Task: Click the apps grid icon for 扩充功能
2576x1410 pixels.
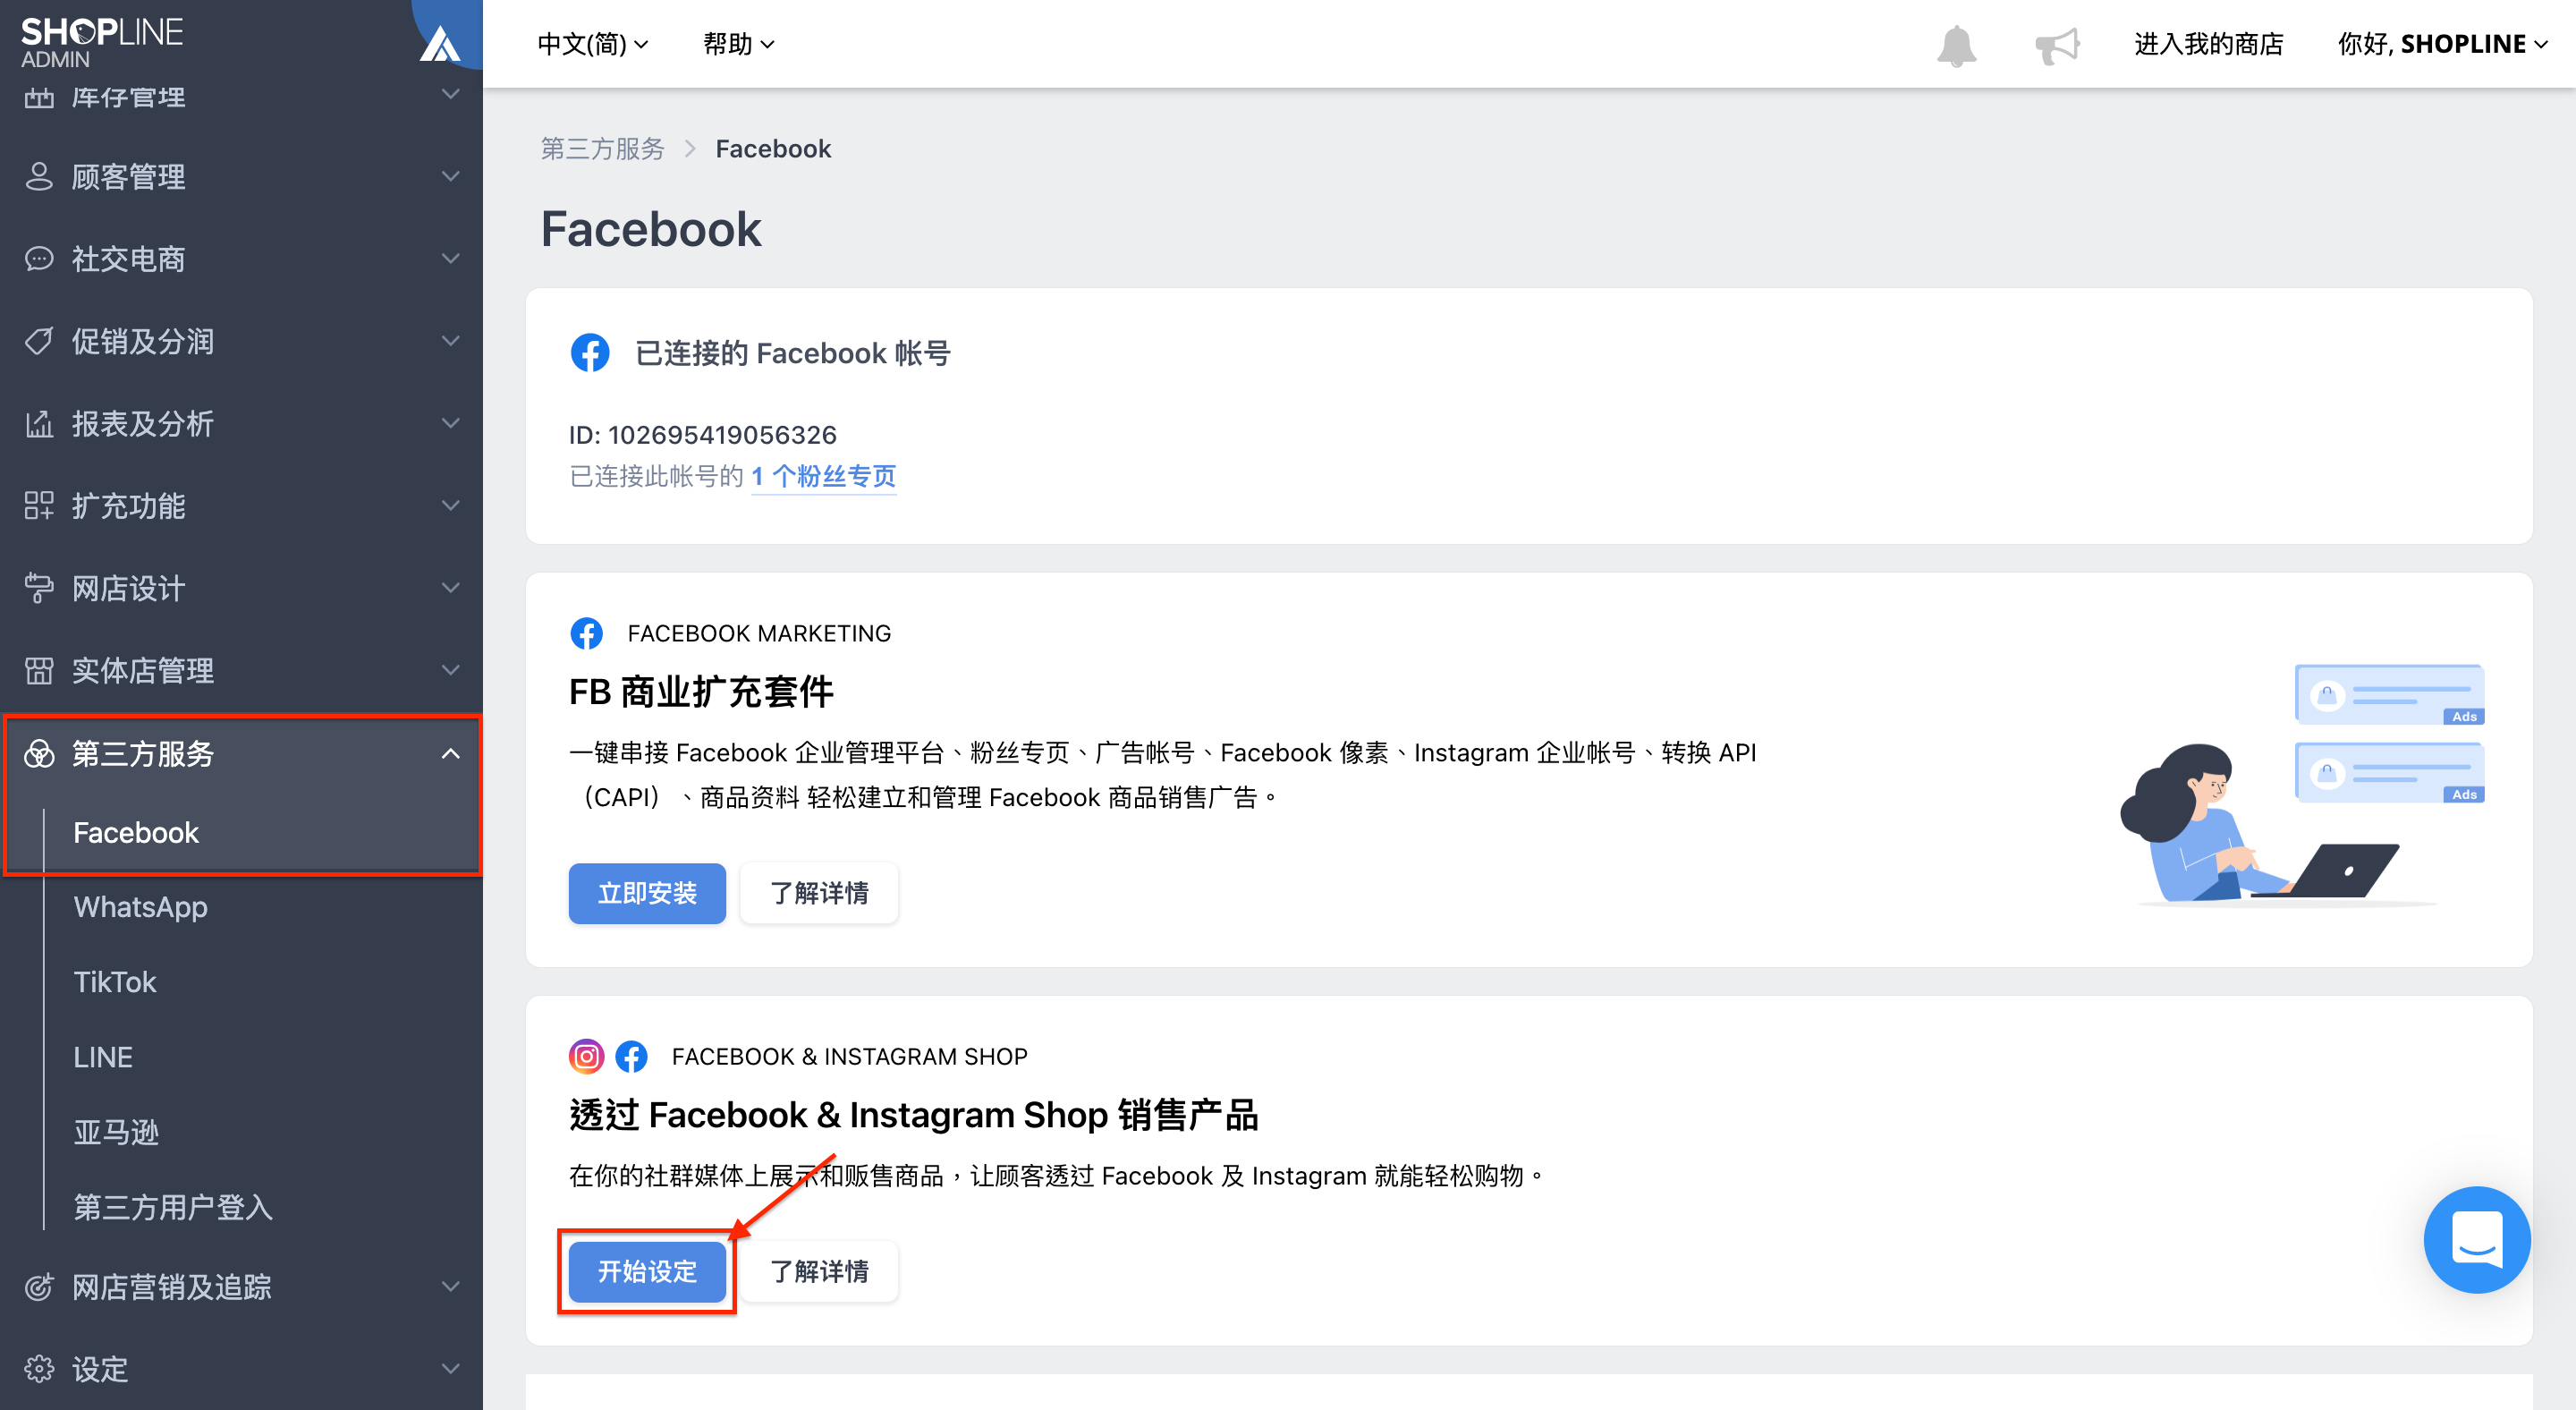Action: point(39,506)
